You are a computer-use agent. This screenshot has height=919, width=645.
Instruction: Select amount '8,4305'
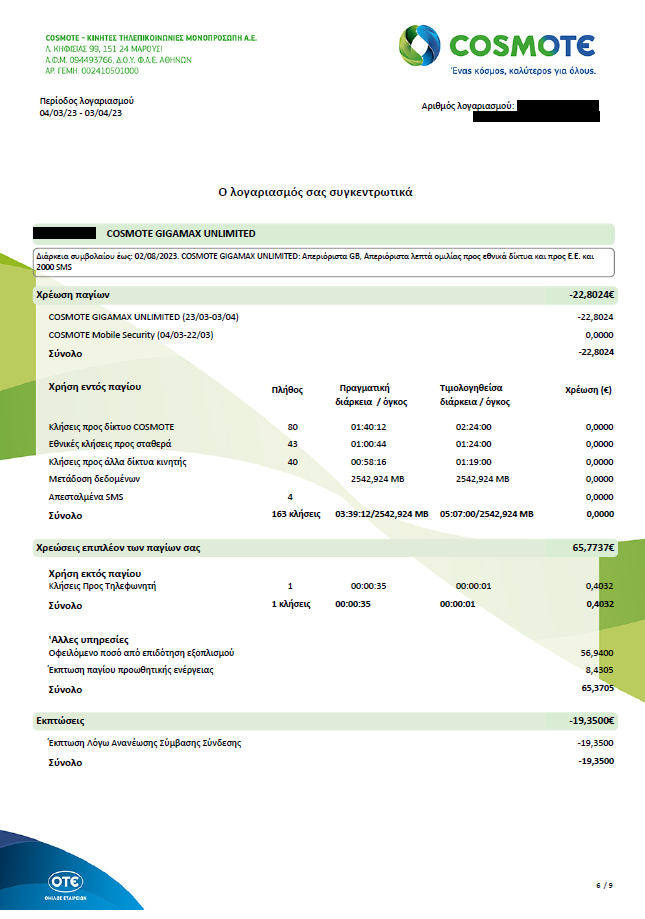point(600,670)
